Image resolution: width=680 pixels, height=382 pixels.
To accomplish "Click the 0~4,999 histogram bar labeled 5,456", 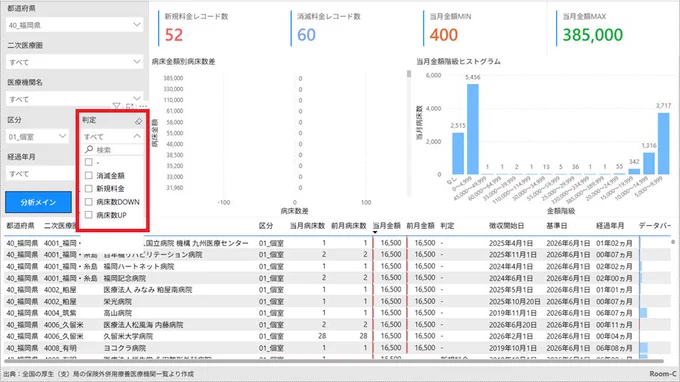I will click(473, 129).
